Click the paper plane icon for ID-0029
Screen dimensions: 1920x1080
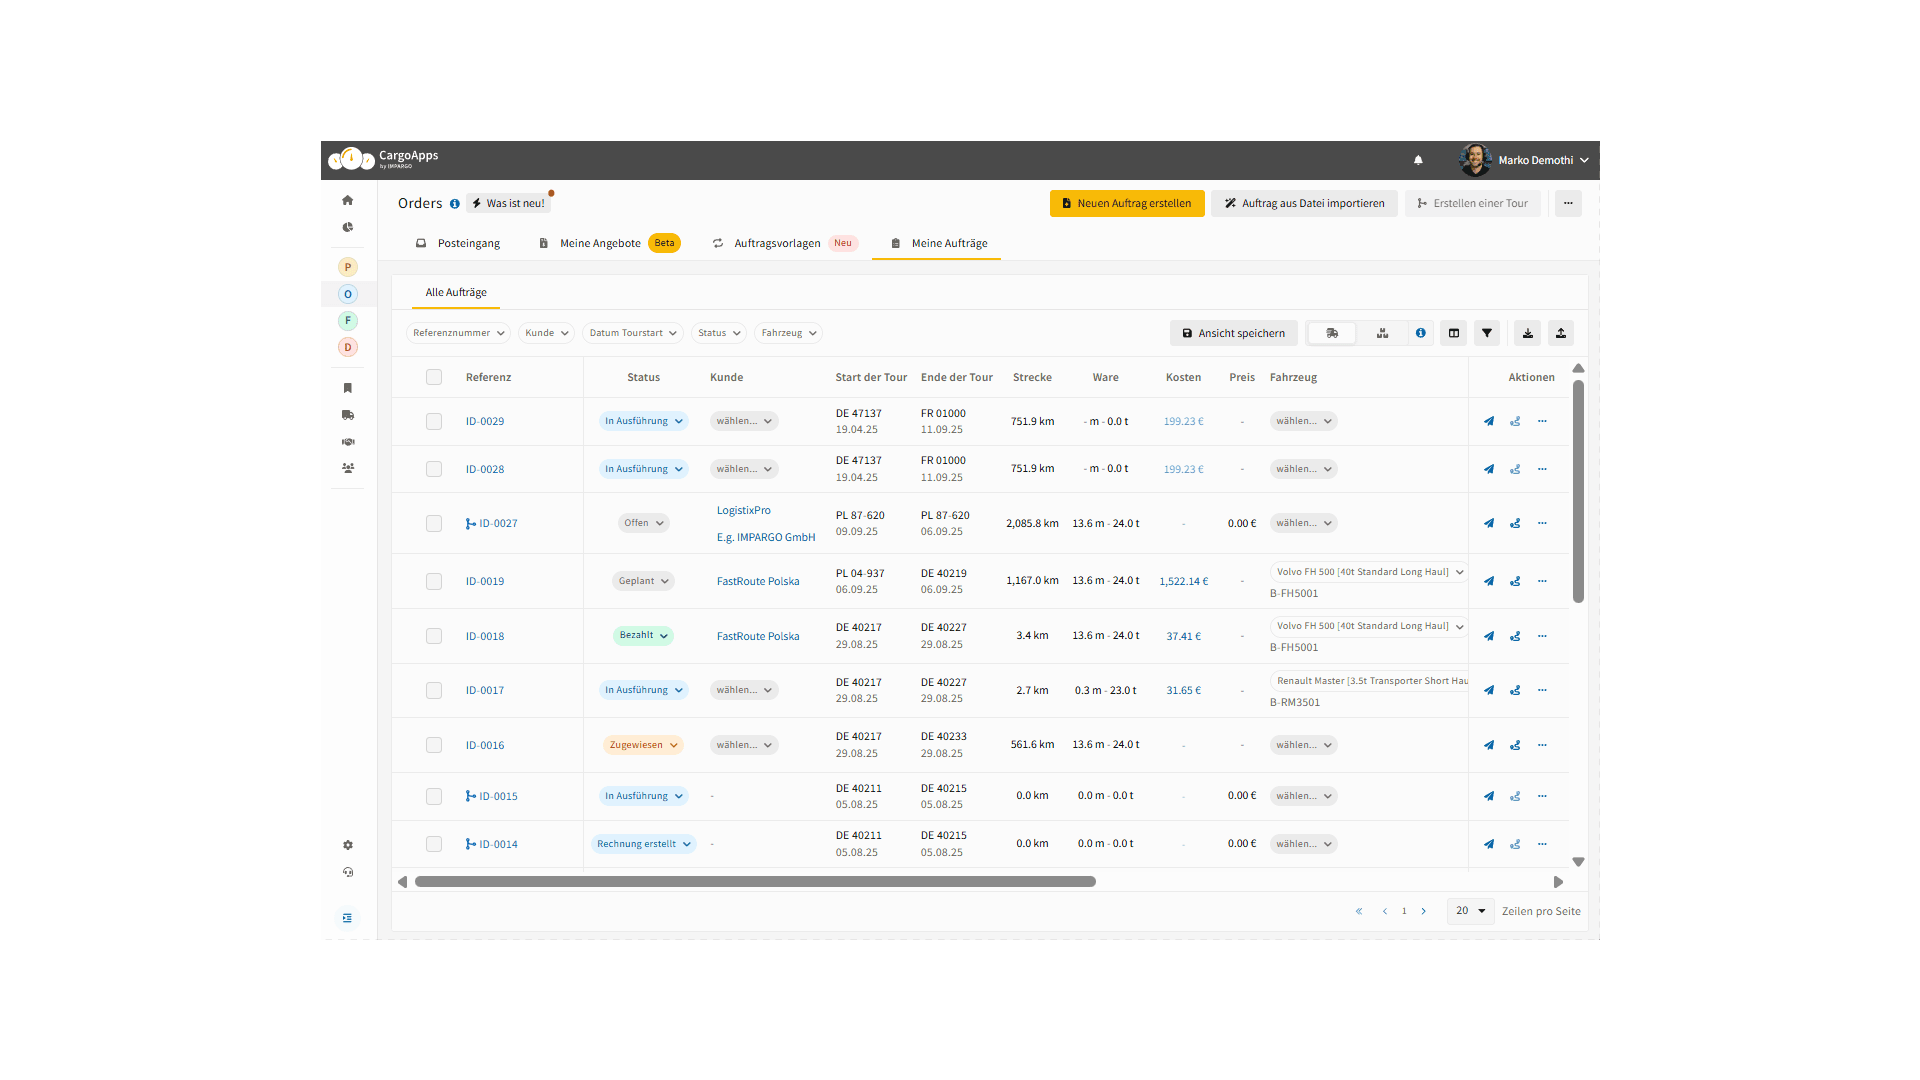click(1489, 421)
